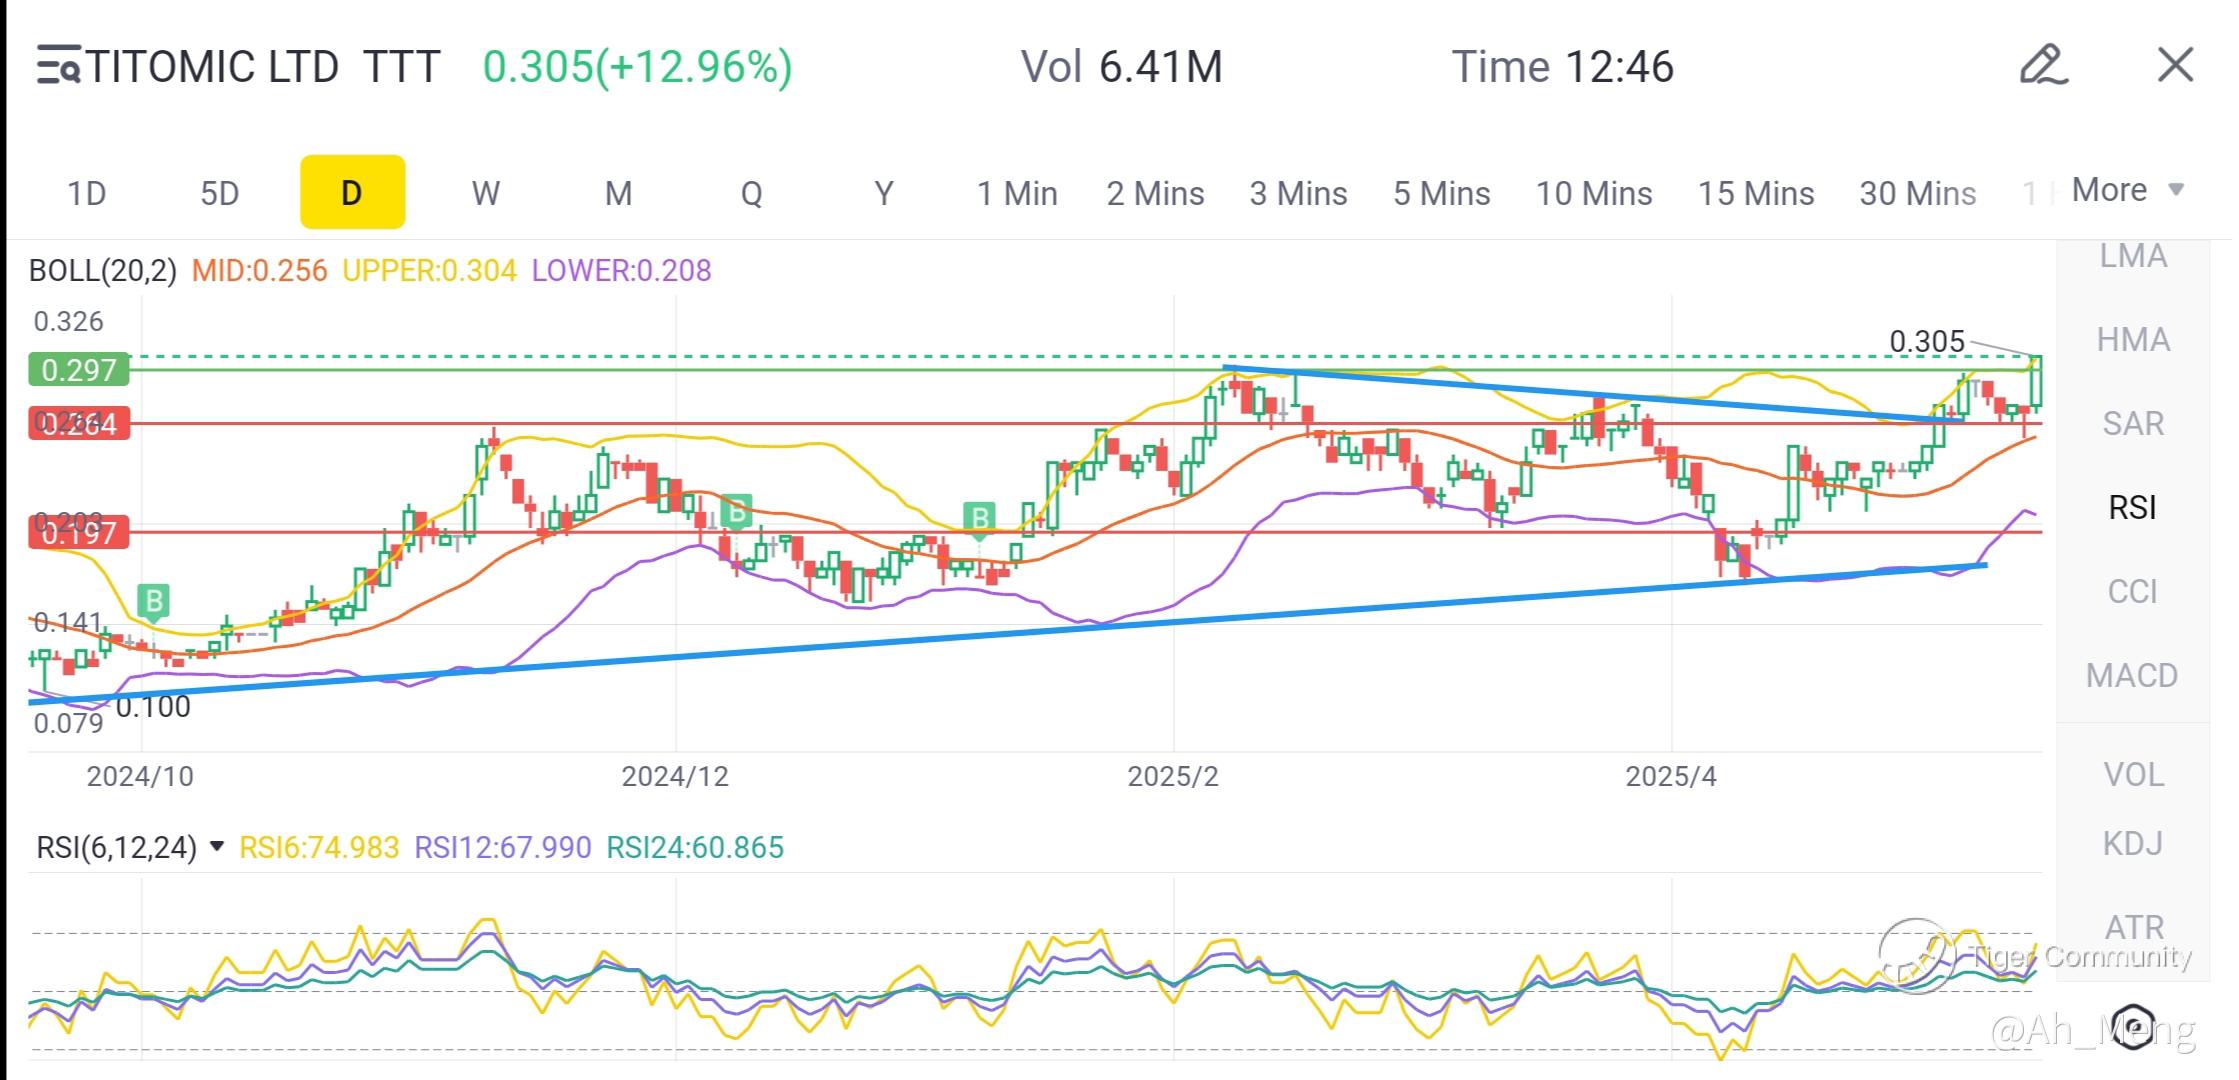Select the VOL indicator

pos(2133,775)
